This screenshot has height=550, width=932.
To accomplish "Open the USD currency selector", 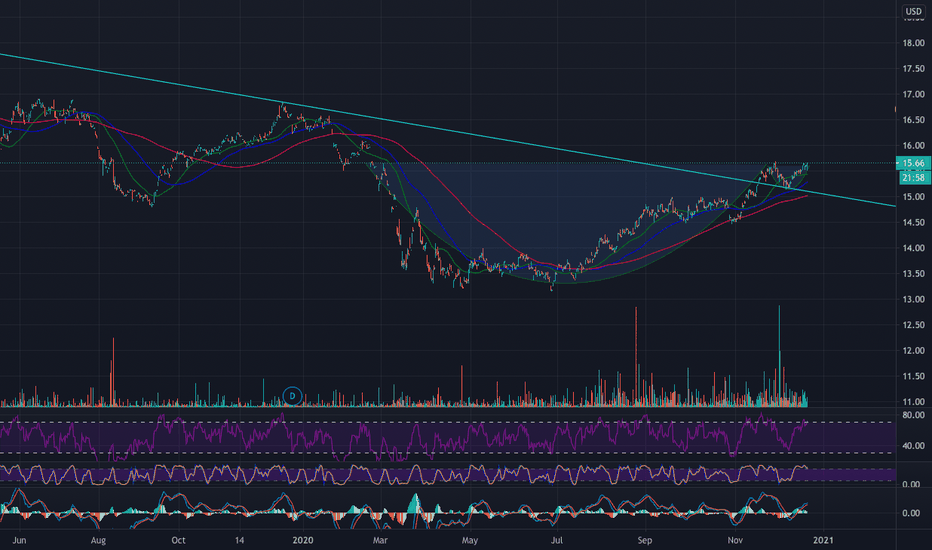I will coord(913,11).
